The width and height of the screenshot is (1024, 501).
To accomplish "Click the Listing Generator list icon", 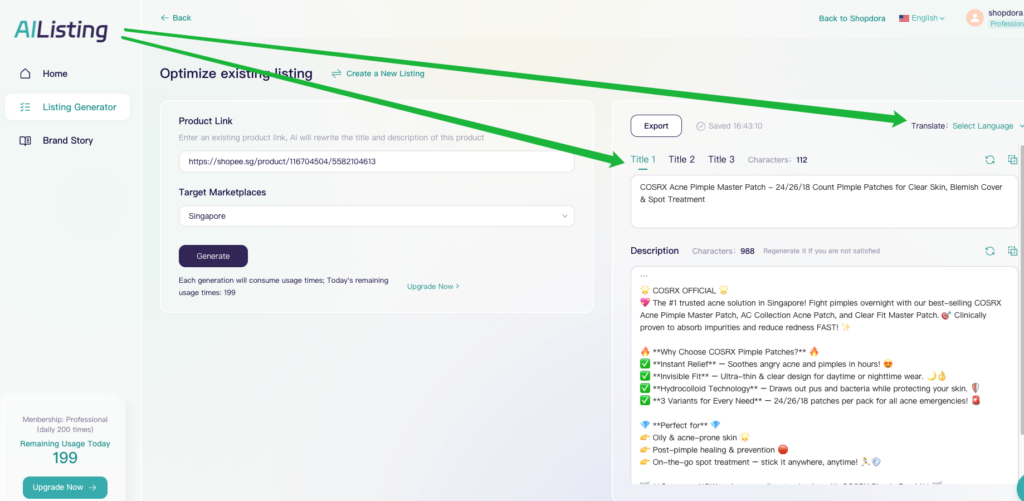I will (x=25, y=107).
